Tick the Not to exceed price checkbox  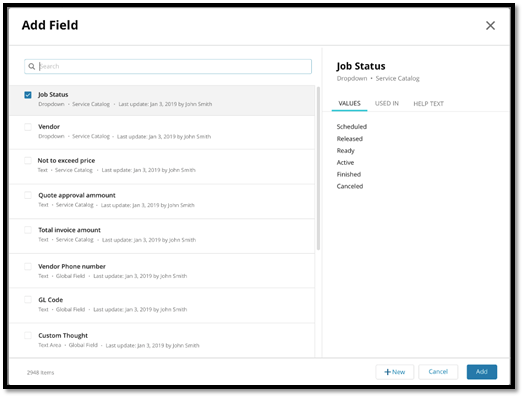[28, 161]
